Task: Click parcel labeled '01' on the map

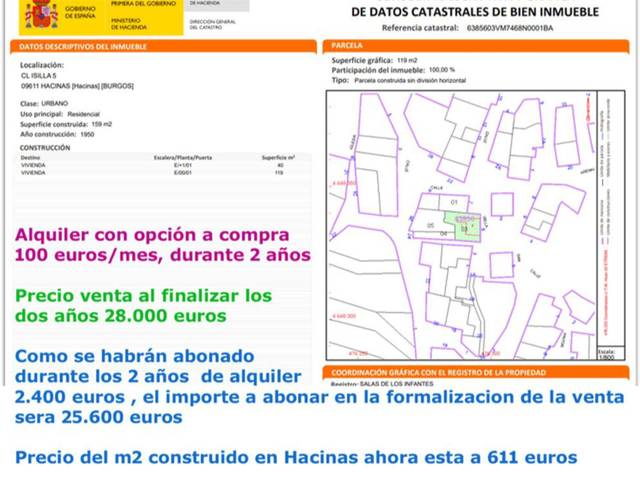Action: pos(454,202)
